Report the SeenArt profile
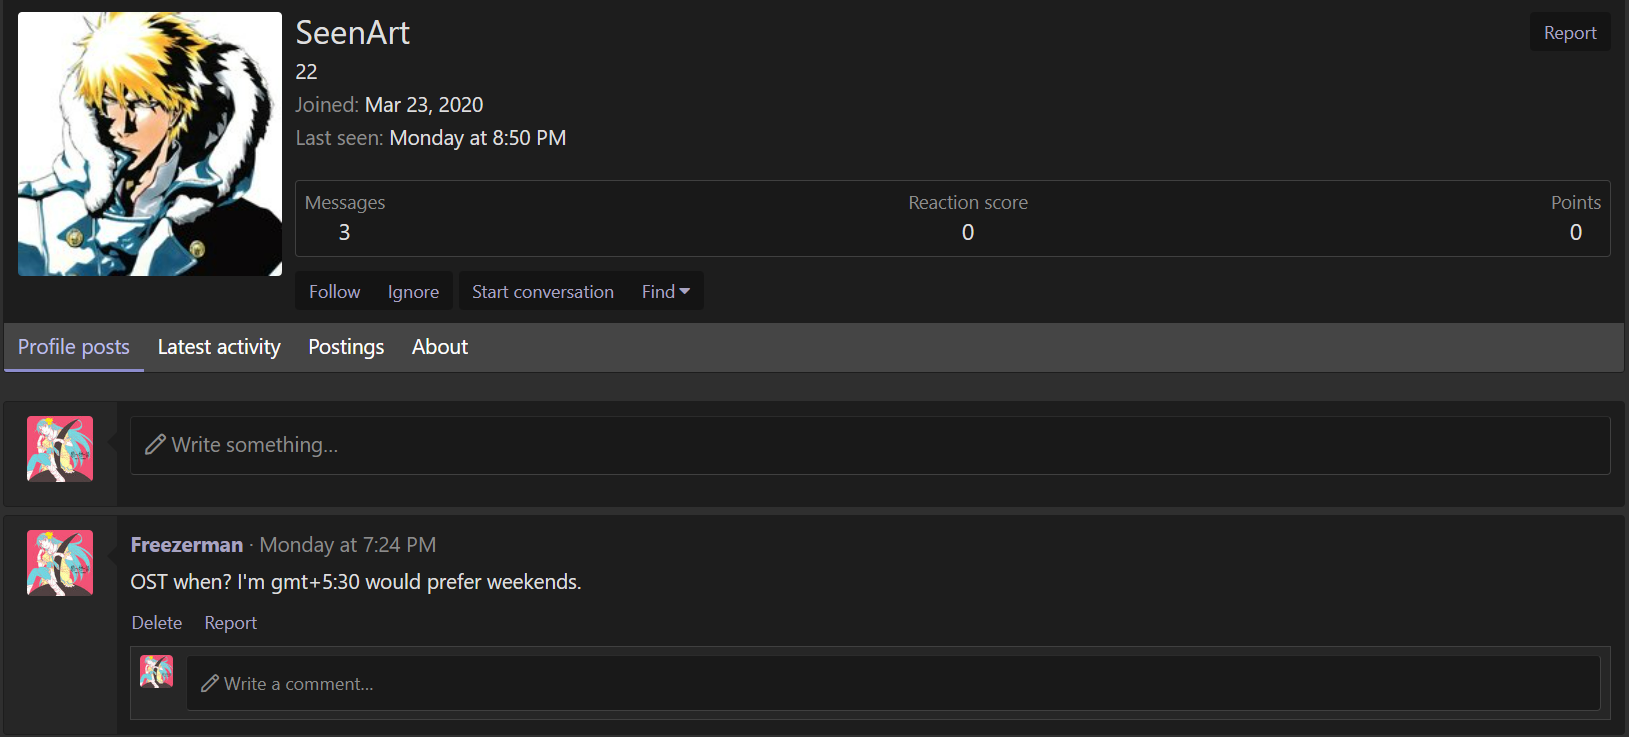 point(1570,32)
